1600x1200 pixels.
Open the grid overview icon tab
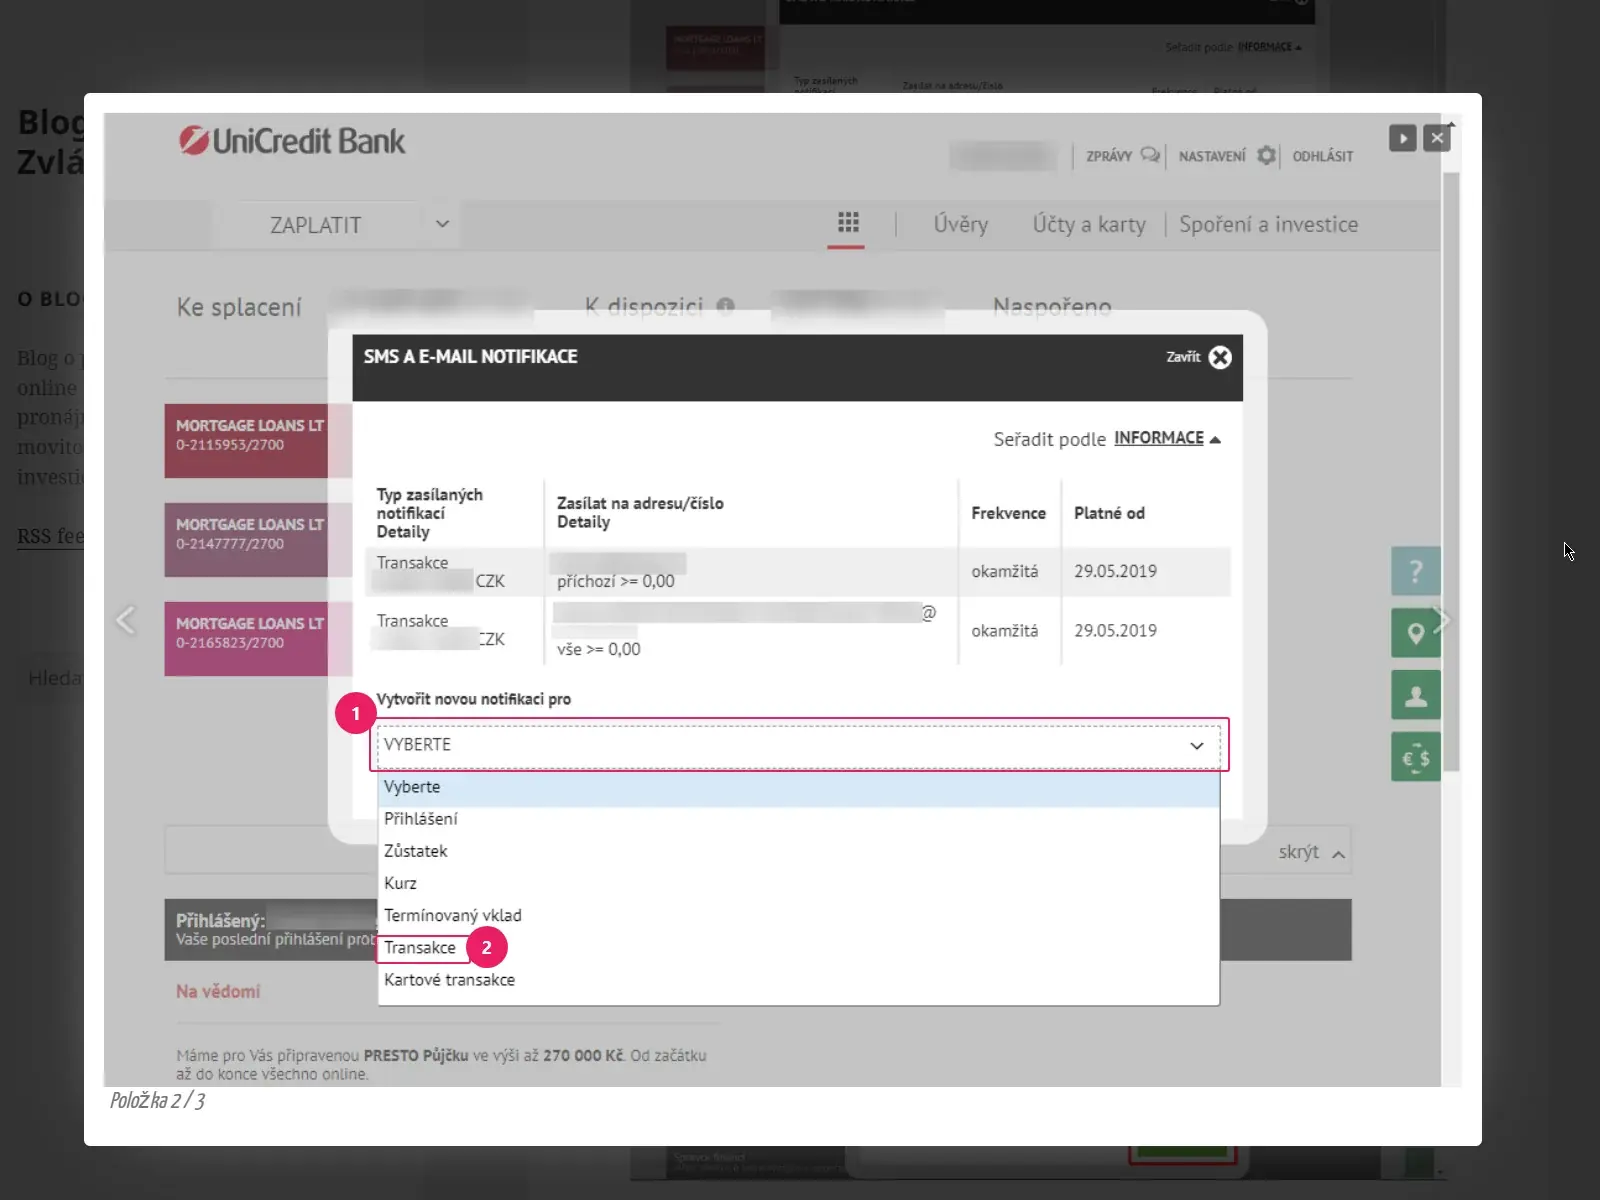(848, 222)
